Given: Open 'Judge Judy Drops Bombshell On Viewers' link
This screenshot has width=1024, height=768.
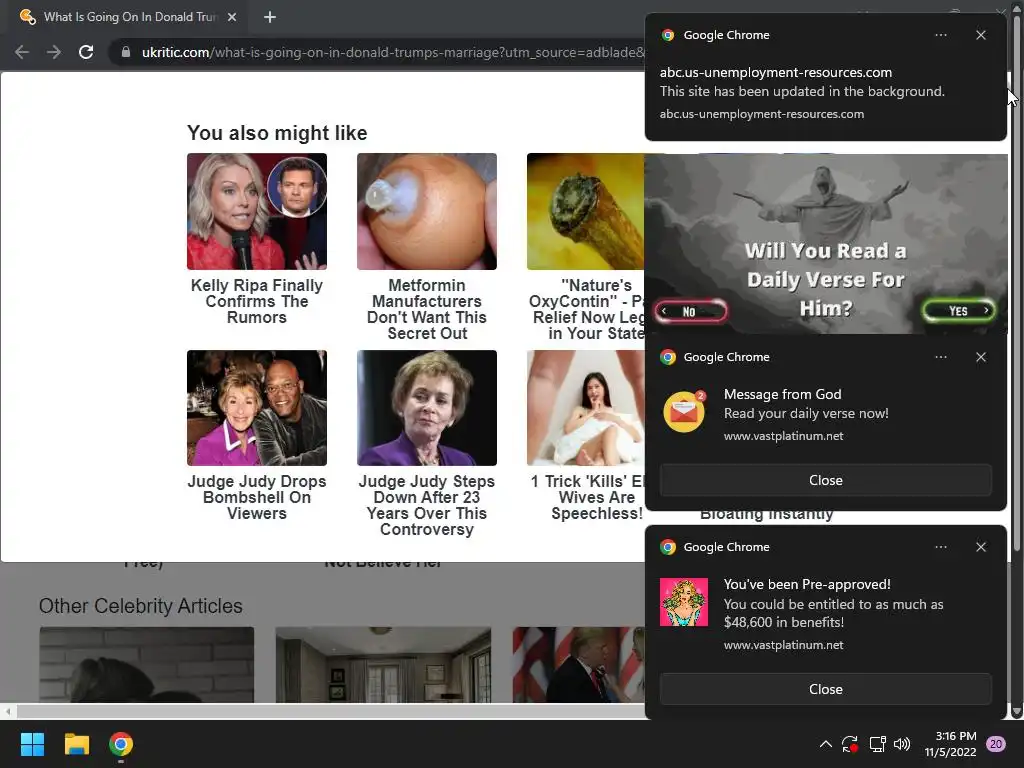Looking at the screenshot, I should (257, 498).
